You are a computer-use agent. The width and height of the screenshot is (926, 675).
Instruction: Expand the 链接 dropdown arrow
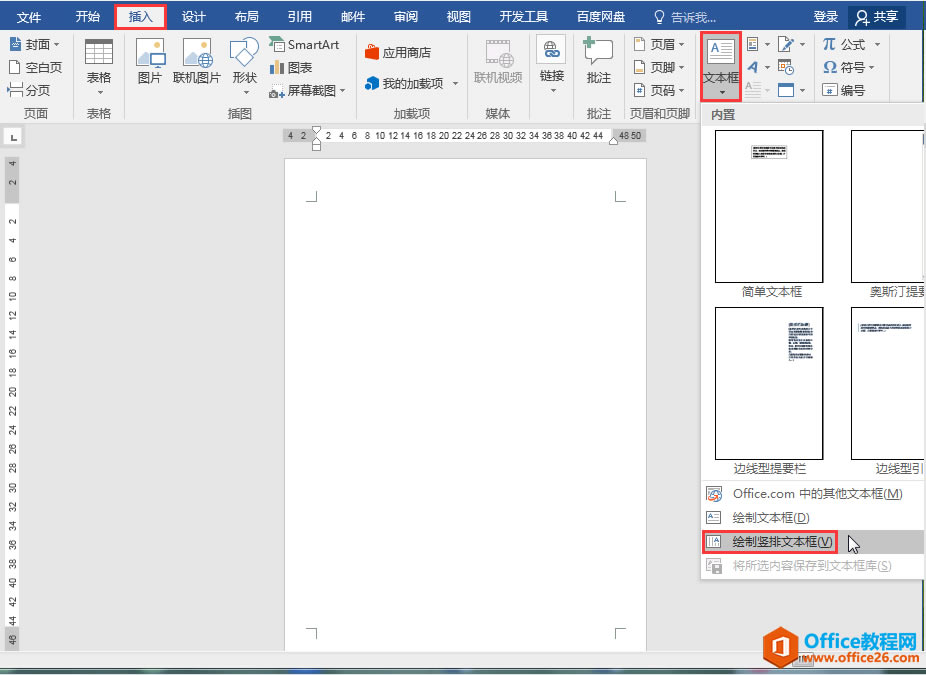click(553, 91)
